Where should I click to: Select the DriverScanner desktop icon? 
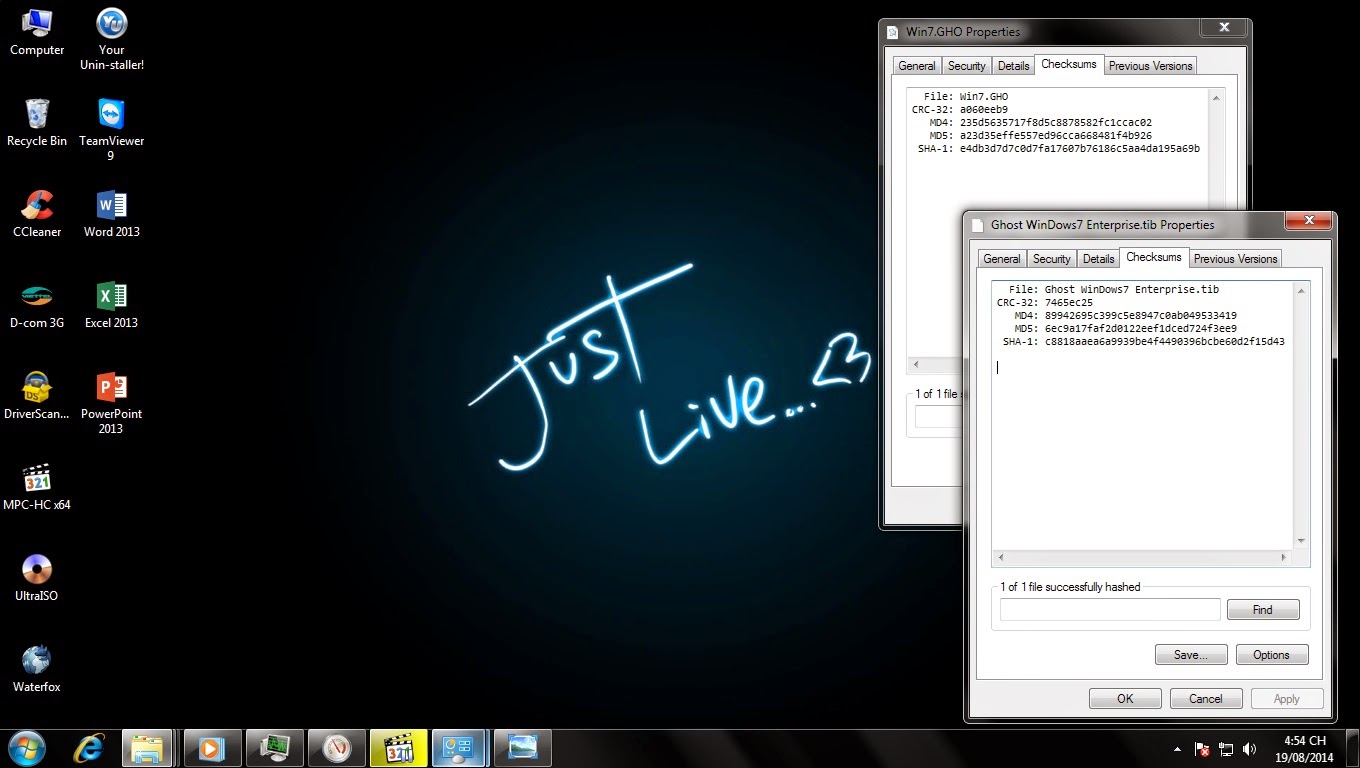(x=37, y=395)
